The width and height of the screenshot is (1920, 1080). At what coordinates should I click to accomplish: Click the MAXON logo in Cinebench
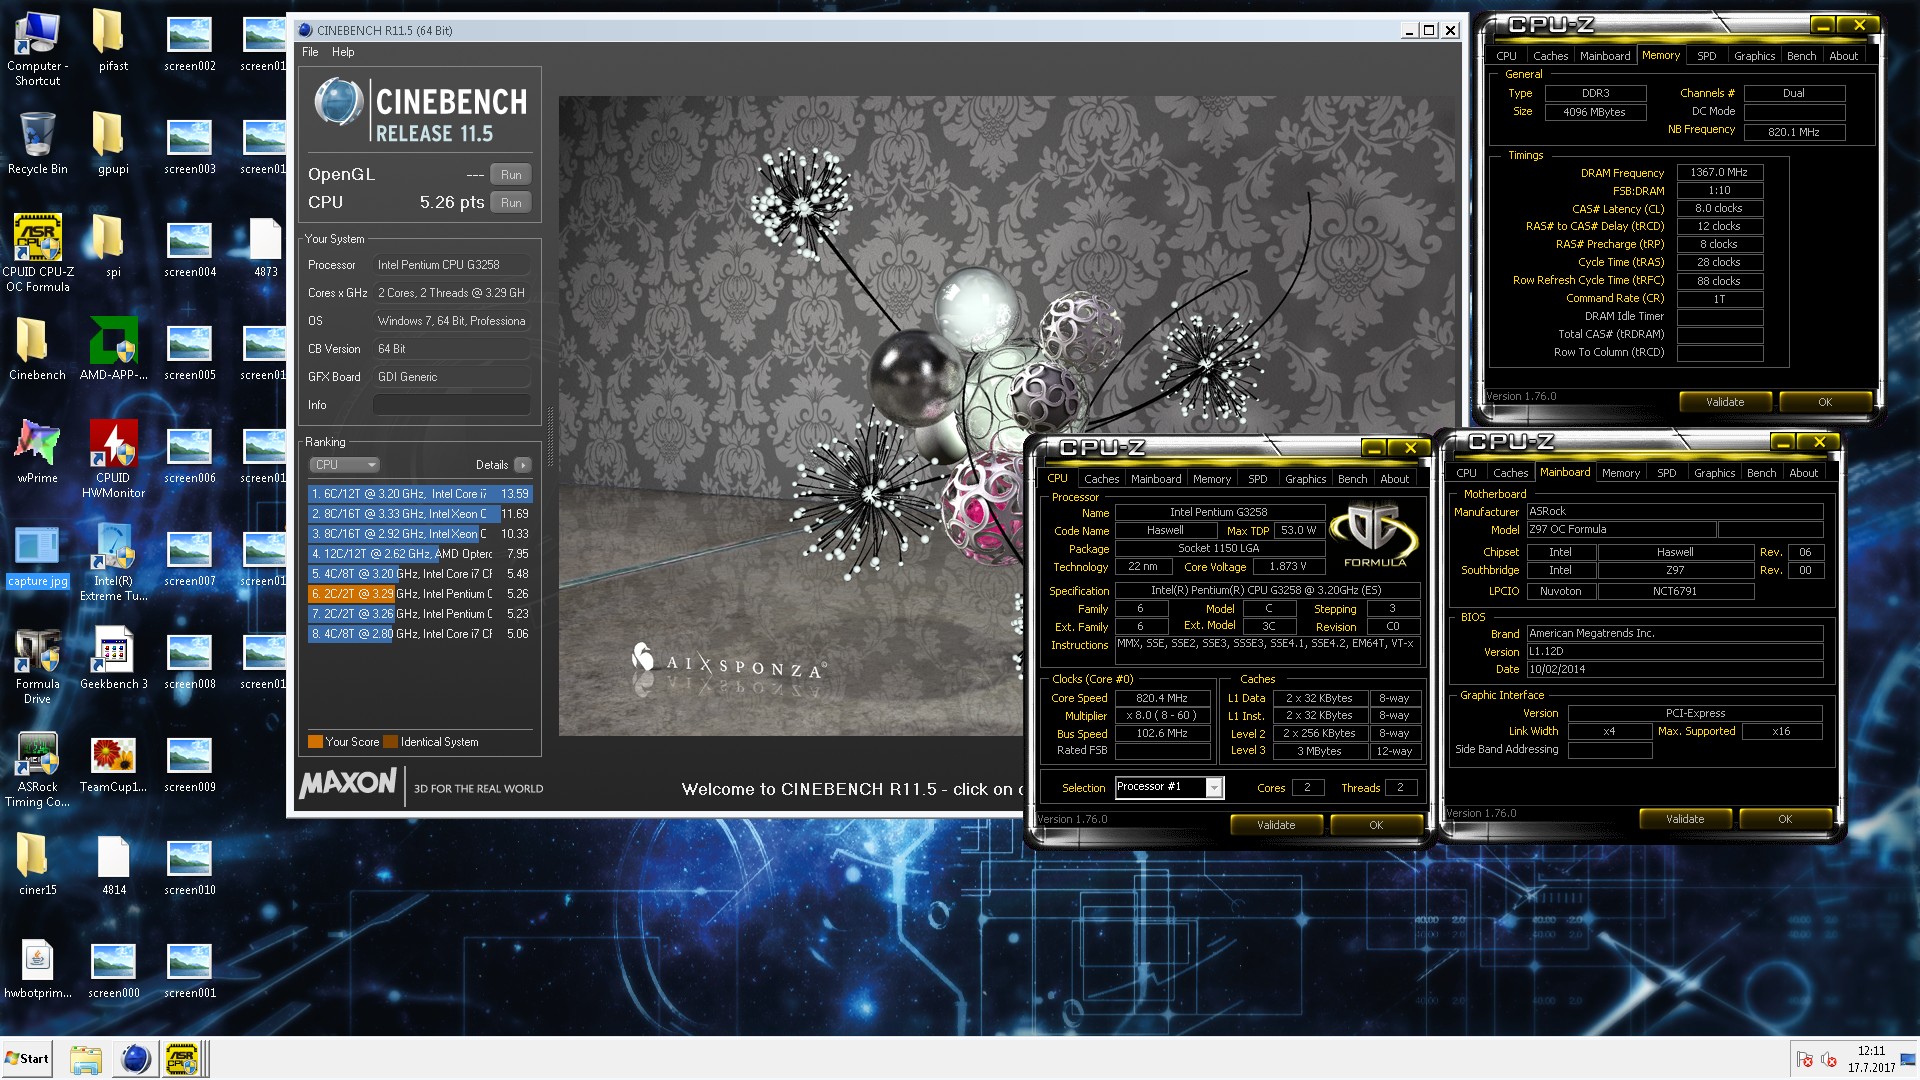point(347,784)
